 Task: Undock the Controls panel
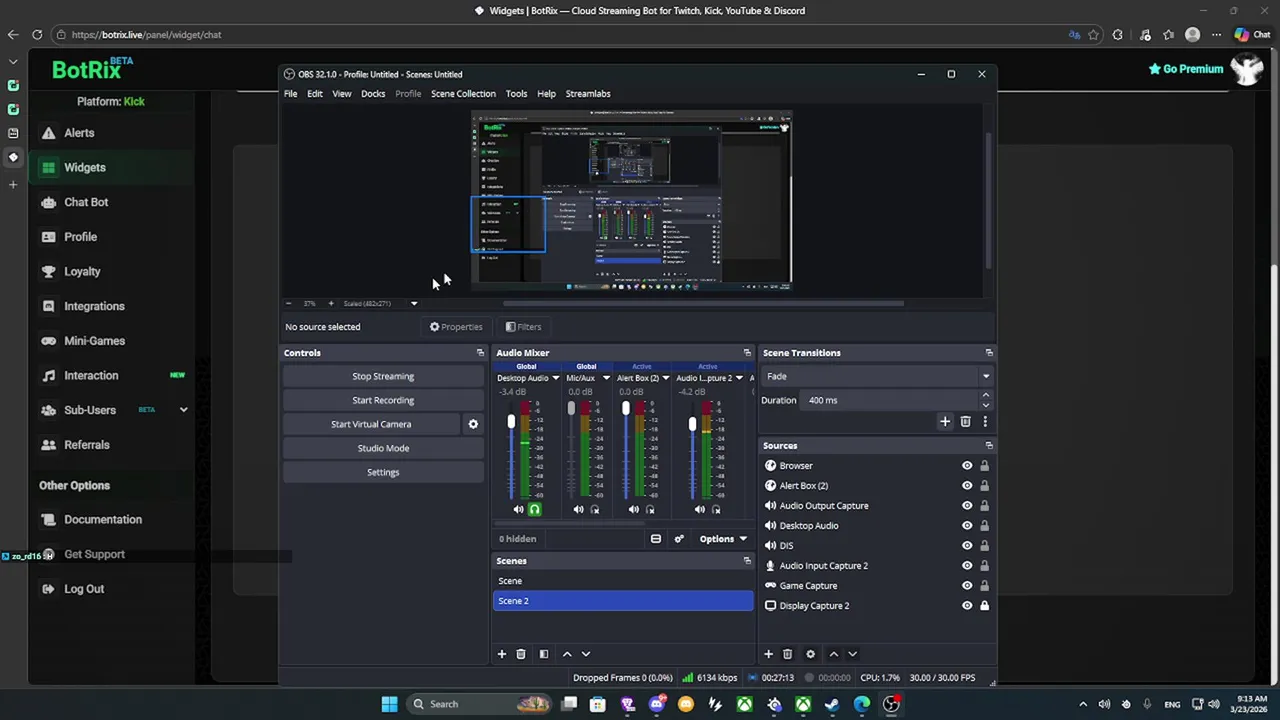coord(480,353)
